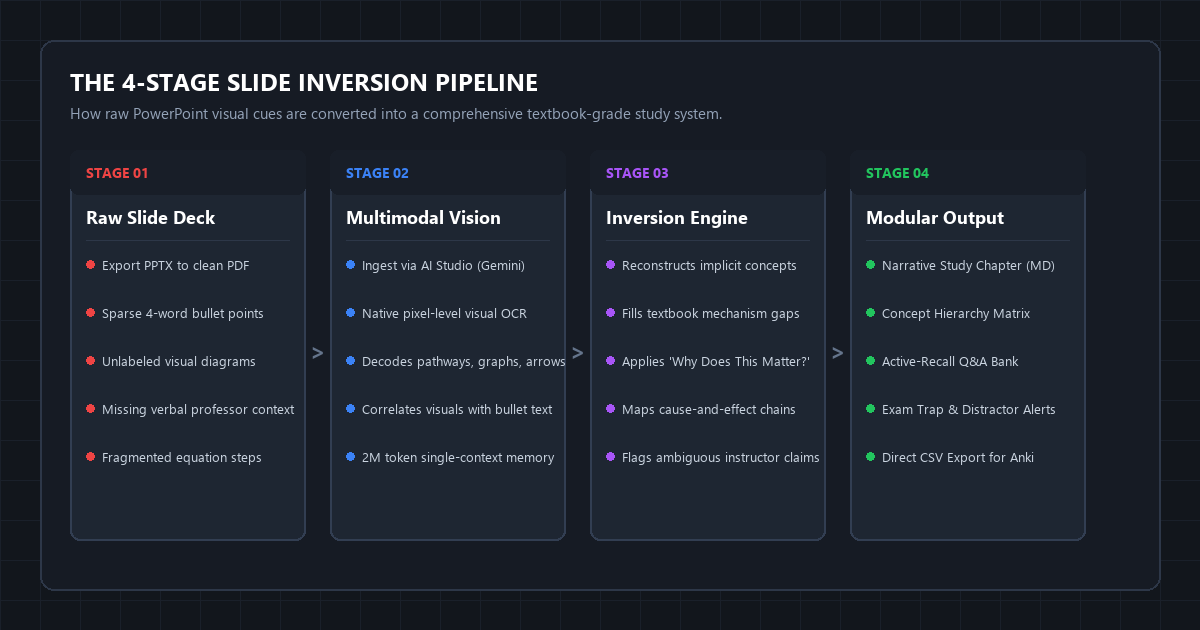1200x630 pixels.
Task: Click 'Fragmented equation steps' text
Action: 182,458
